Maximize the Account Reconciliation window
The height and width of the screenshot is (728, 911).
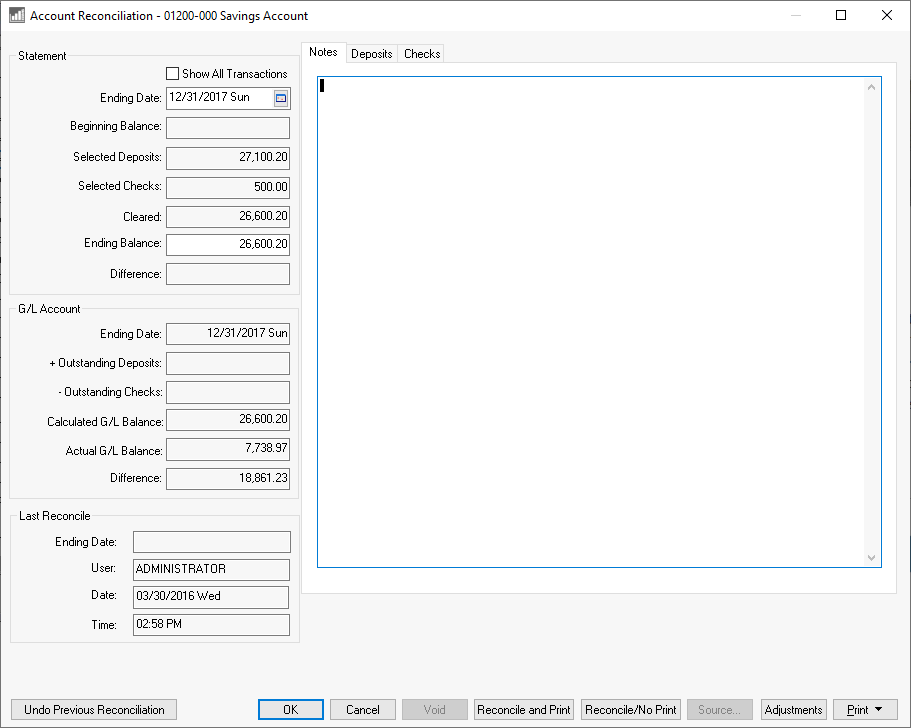point(841,15)
